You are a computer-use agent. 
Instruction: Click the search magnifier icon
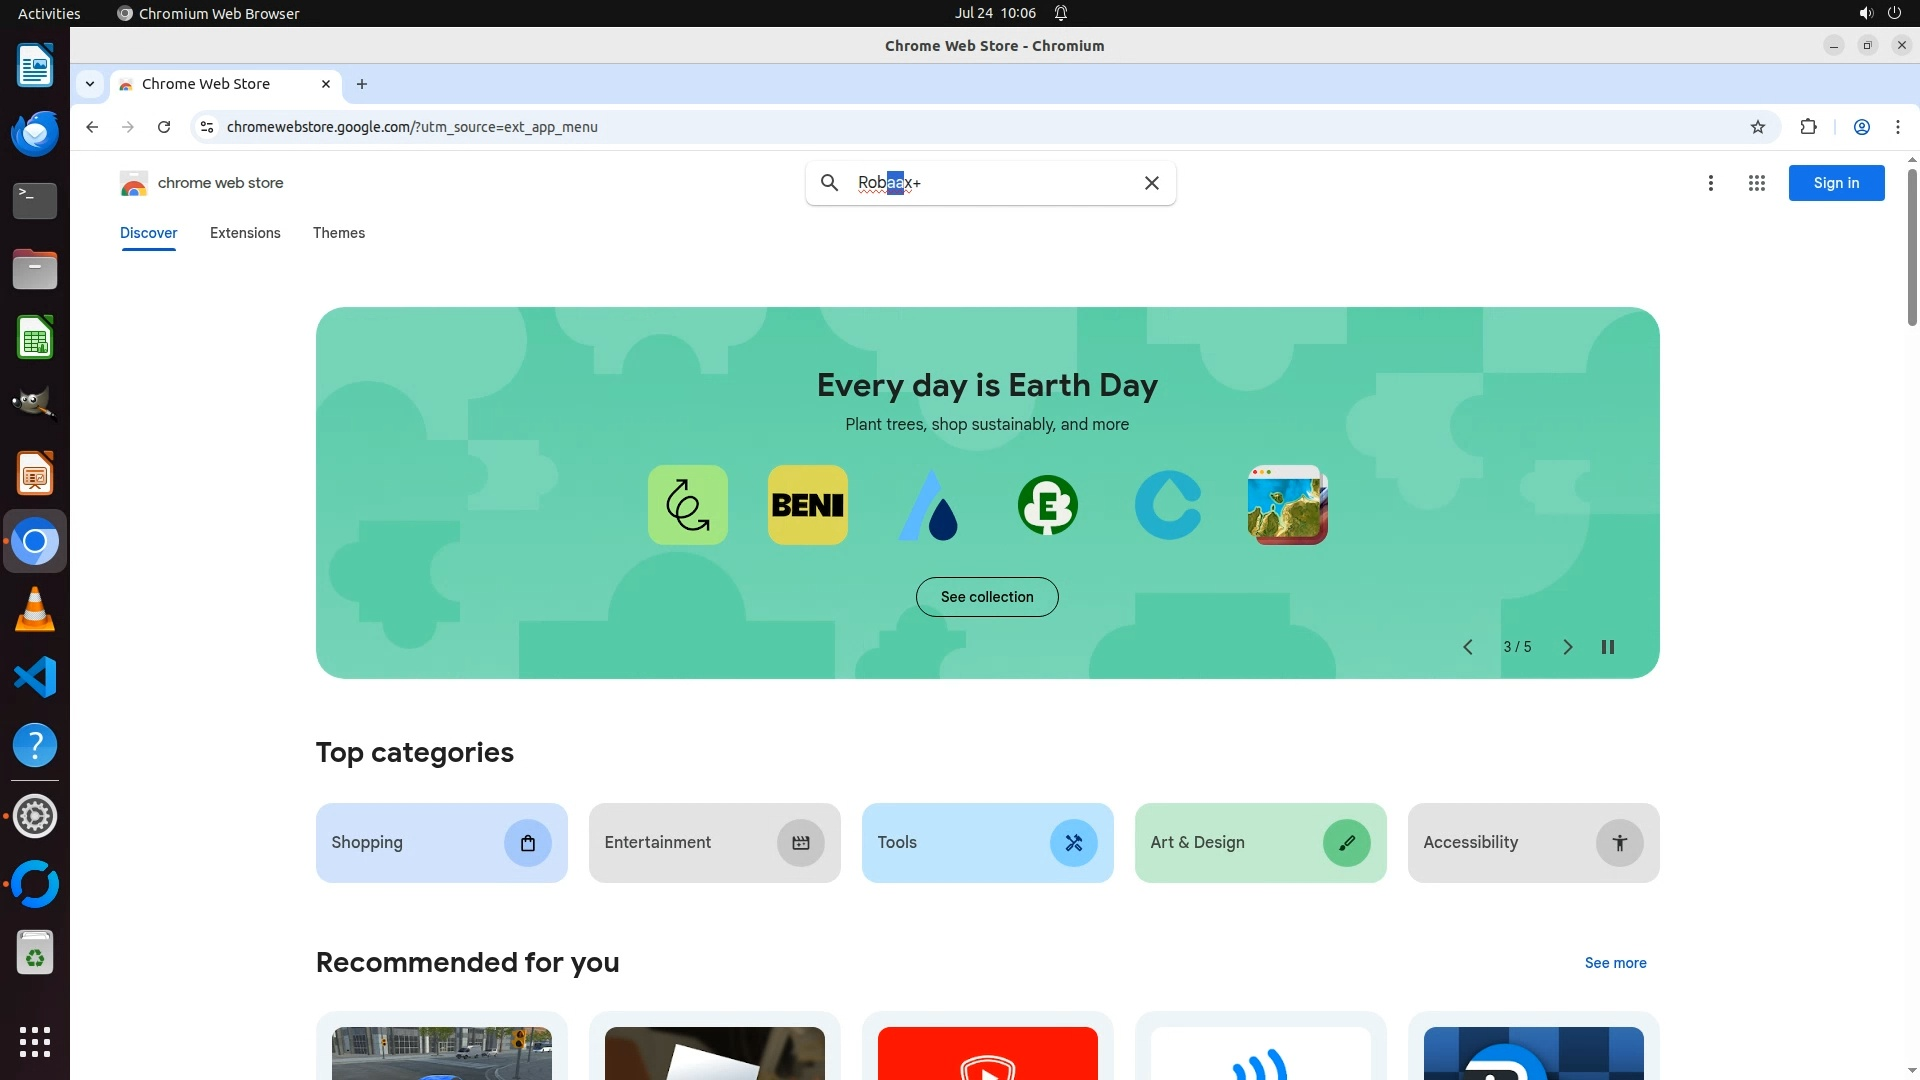[829, 183]
